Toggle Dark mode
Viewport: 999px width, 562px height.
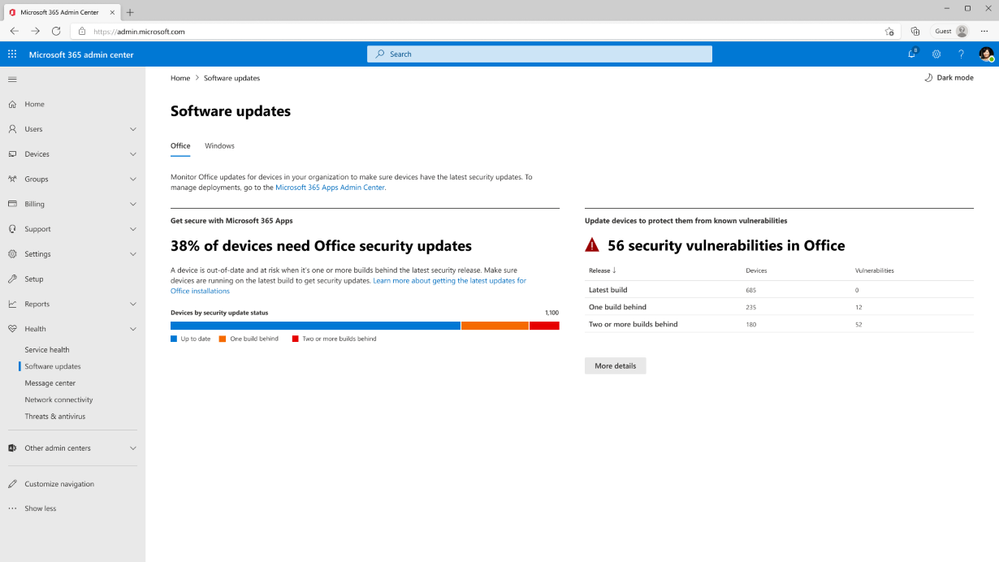pos(949,78)
